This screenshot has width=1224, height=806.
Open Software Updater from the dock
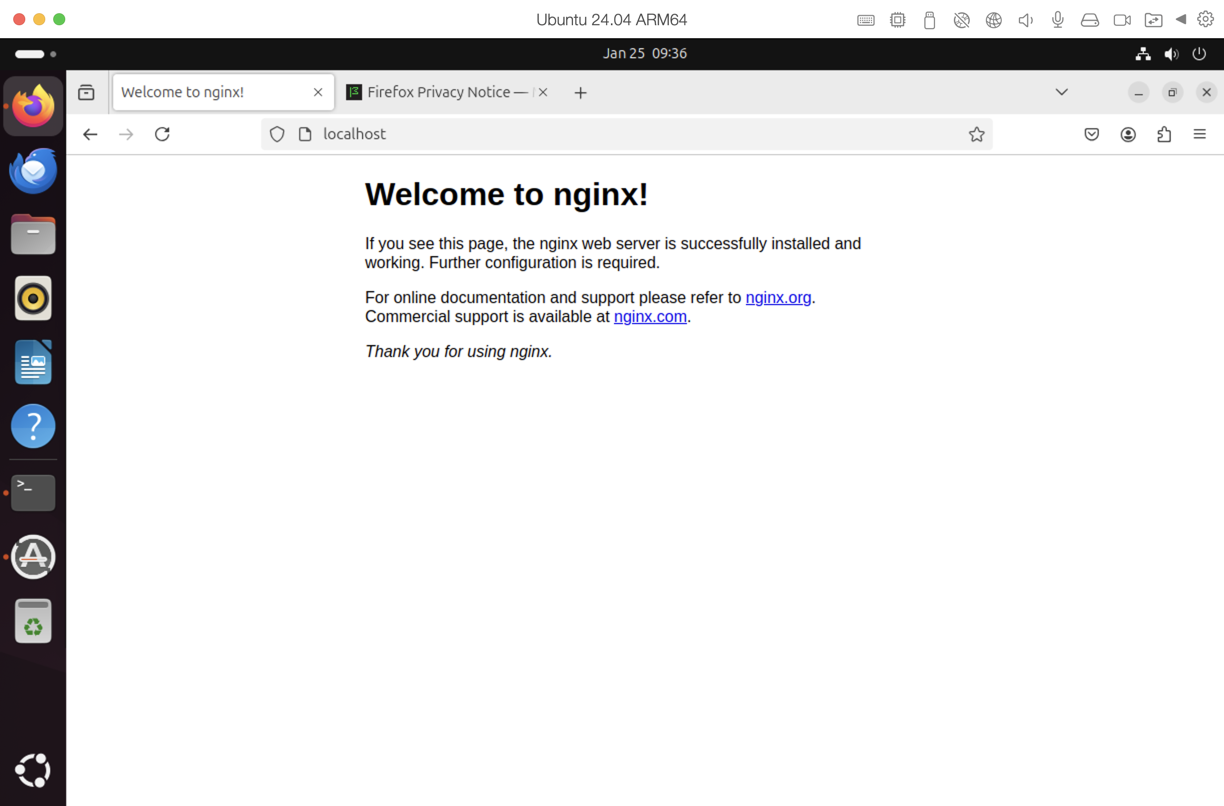[33, 557]
